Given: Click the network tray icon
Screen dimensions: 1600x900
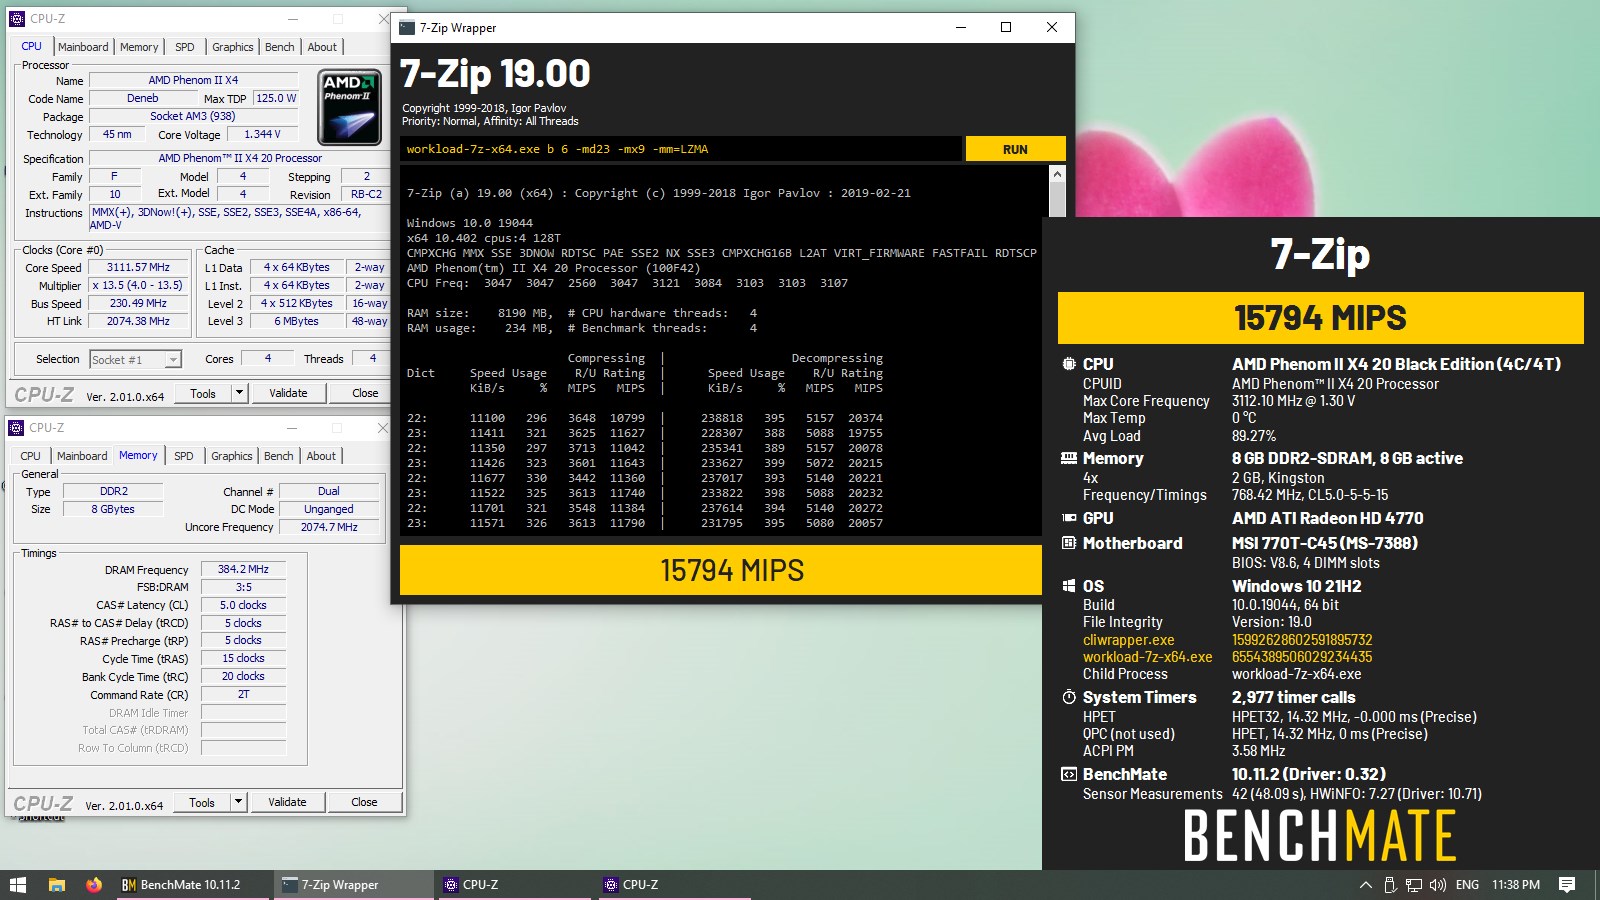Looking at the screenshot, I should click(1414, 885).
